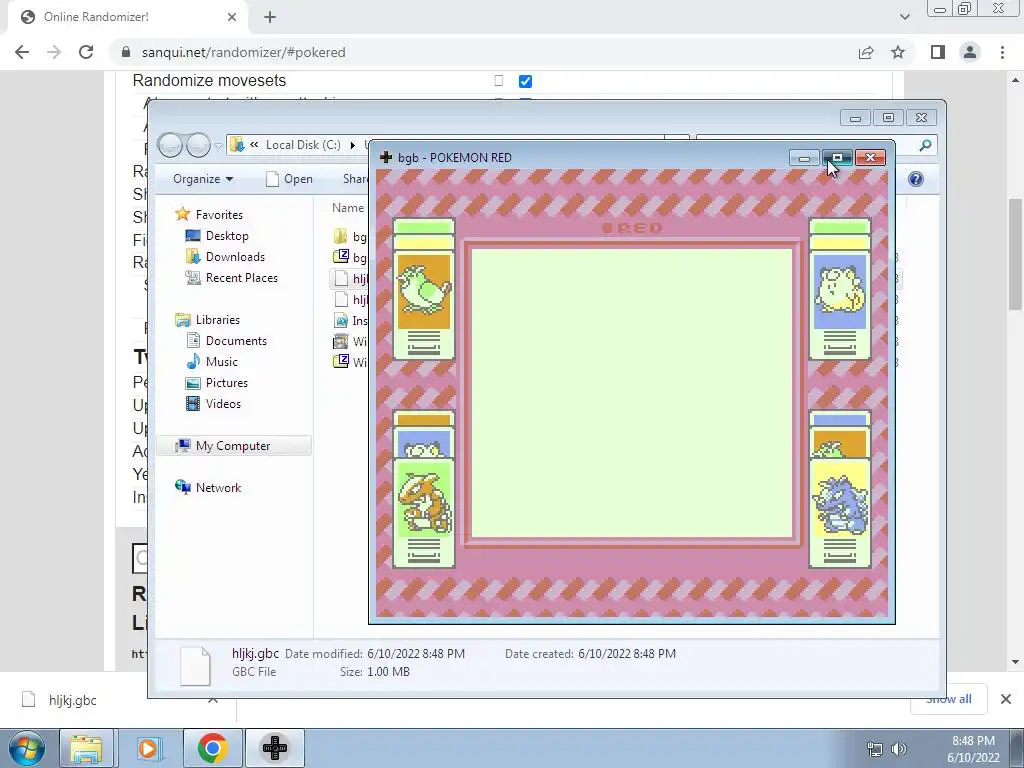Click the Kangaskhan card with green background
The height and width of the screenshot is (768, 1024).
point(424,513)
